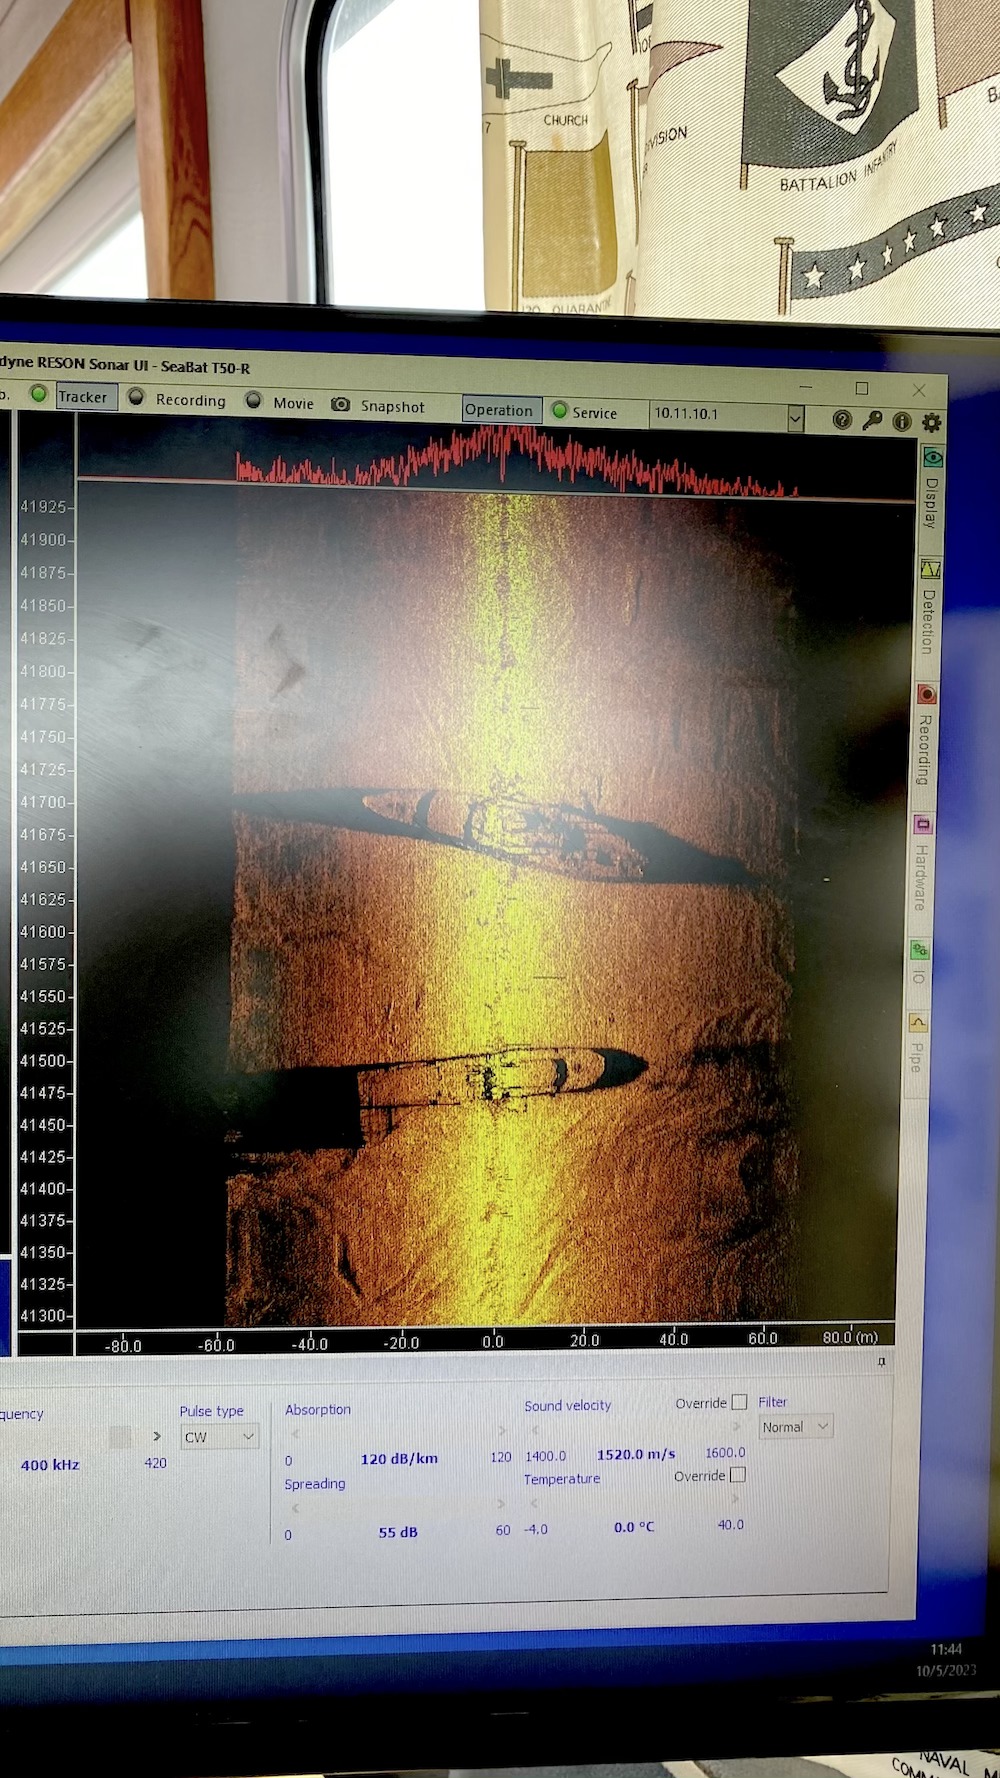This screenshot has height=1778, width=1000.
Task: Click the Absorption slider track
Action: click(397, 1432)
